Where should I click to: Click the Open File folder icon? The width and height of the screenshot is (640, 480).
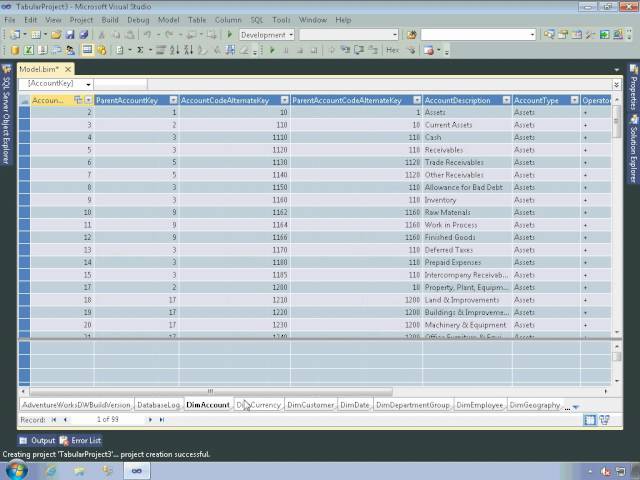(56, 35)
